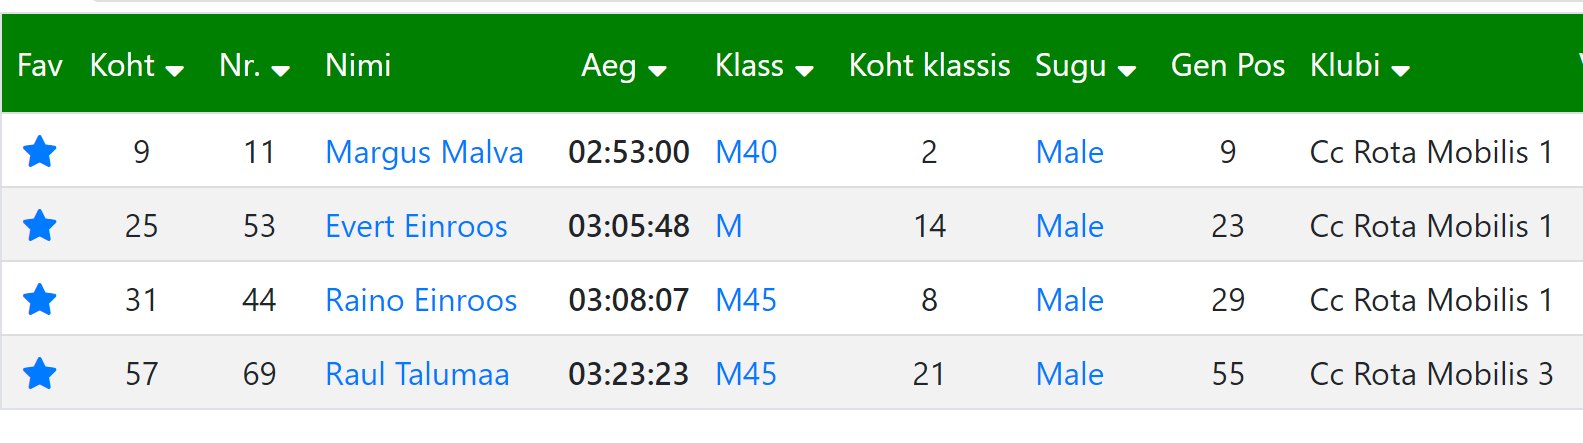
Task: Toggle favorite star for Margus Malva
Action: [40, 152]
